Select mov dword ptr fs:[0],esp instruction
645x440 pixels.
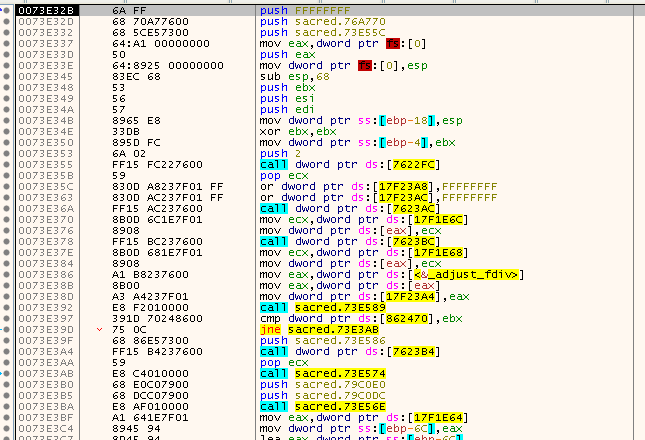(x=343, y=65)
